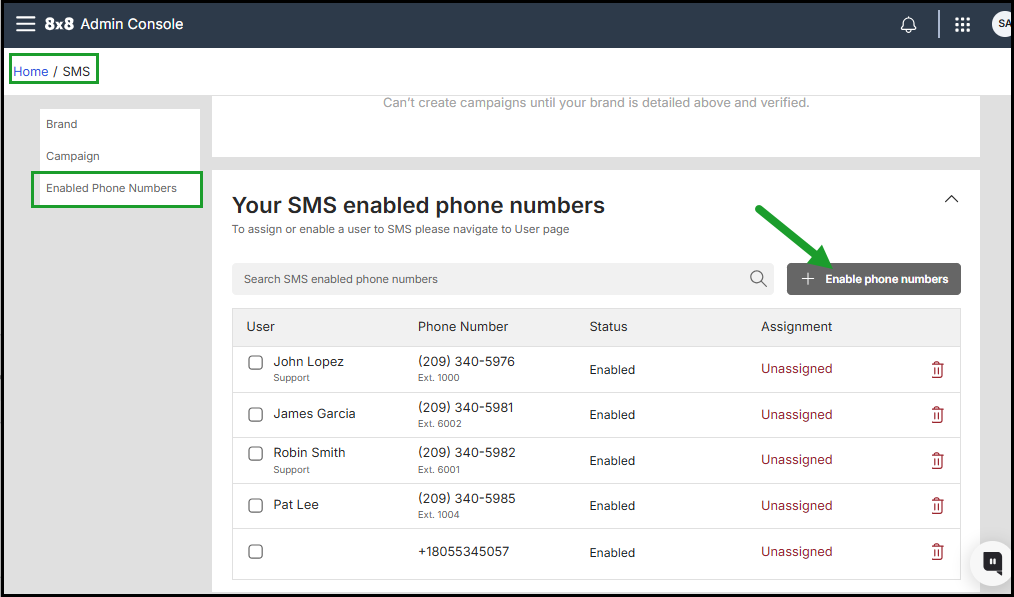Check the Pat Lee row checkbox

256,505
